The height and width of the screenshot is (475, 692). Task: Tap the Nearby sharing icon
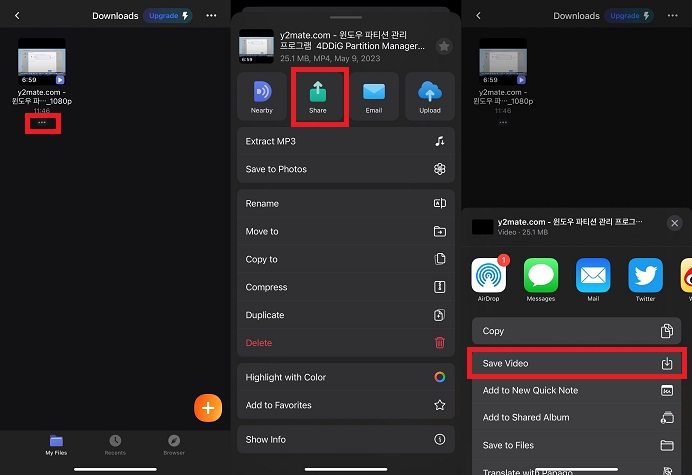(x=262, y=97)
